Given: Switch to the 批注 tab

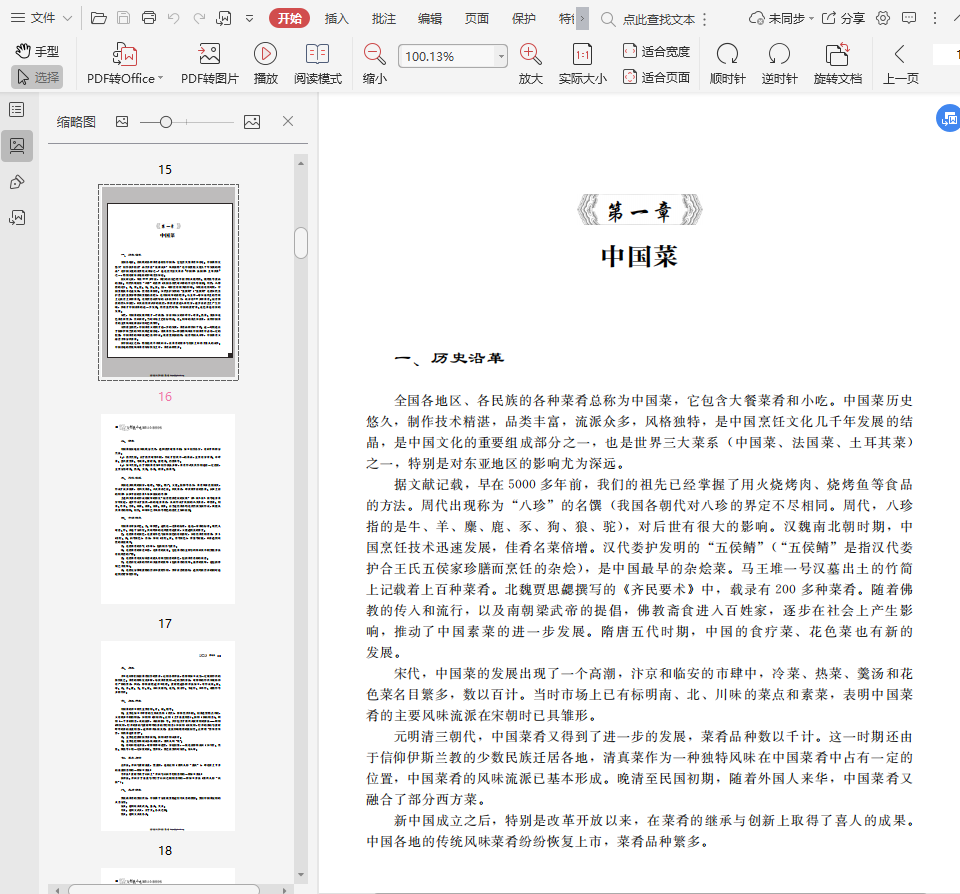Looking at the screenshot, I should coord(383,19).
